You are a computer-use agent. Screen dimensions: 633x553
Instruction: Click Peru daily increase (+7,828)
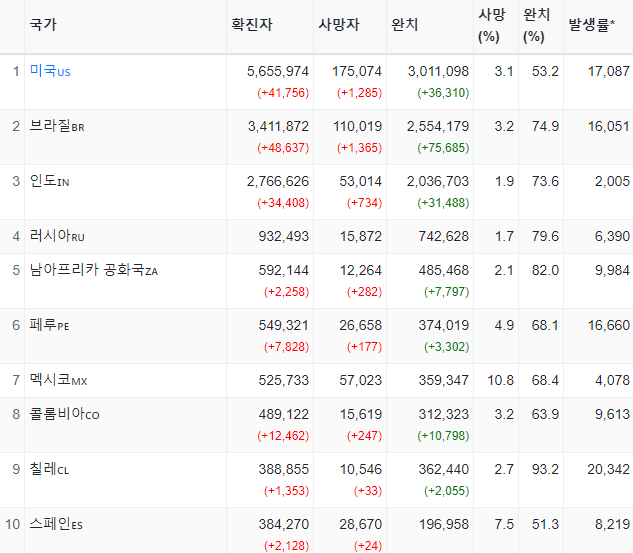pyautogui.click(x=286, y=347)
